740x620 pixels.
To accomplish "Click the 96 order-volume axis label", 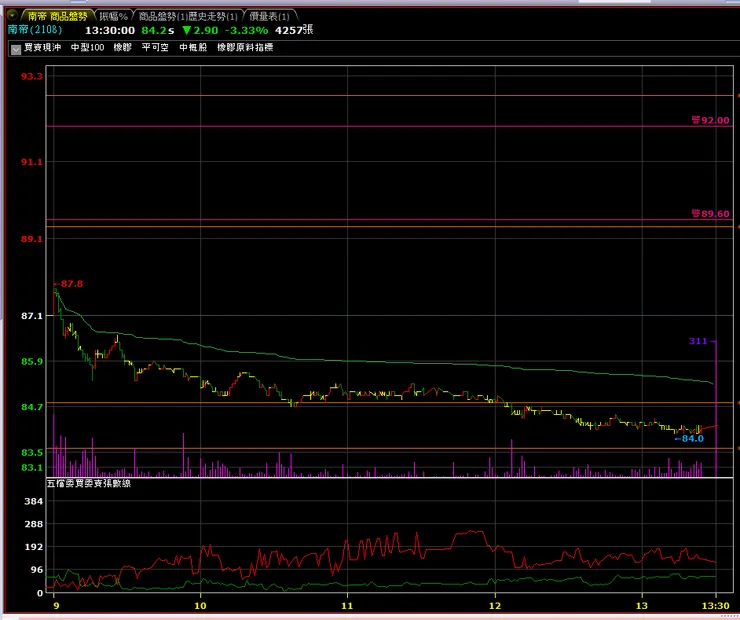I will 37,570.
